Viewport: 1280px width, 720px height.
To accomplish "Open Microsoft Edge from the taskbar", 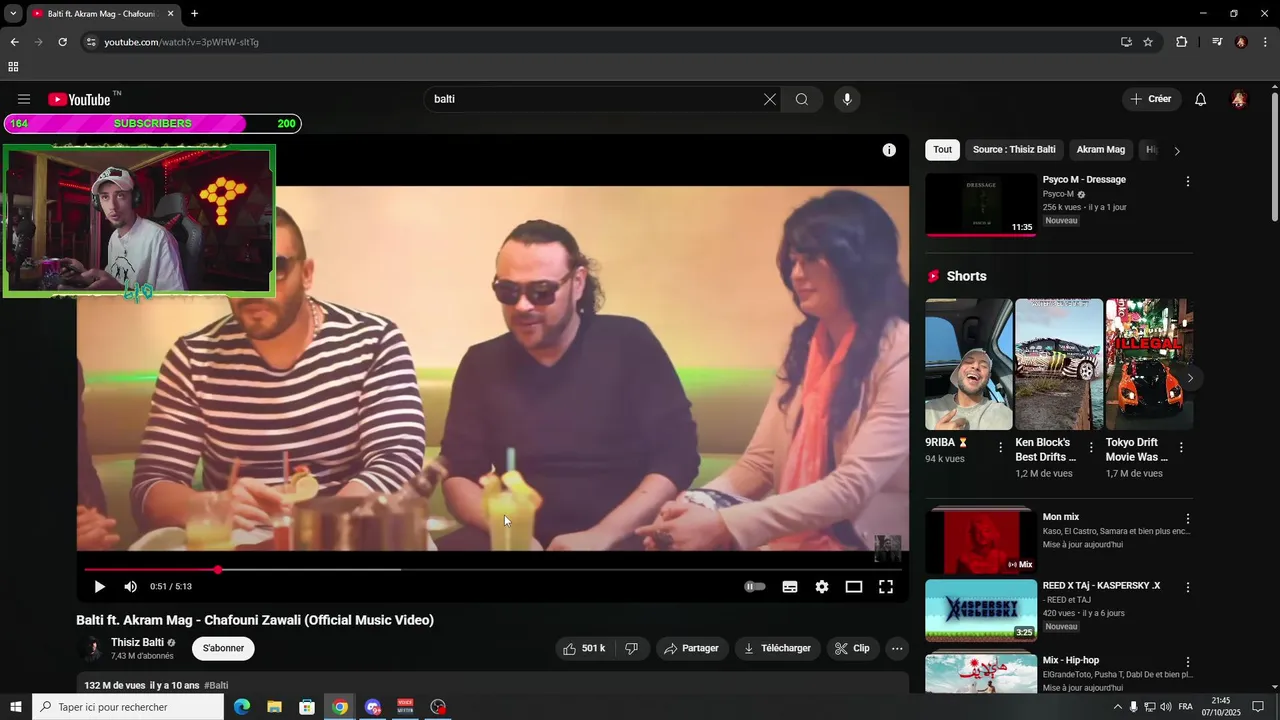I will point(242,707).
